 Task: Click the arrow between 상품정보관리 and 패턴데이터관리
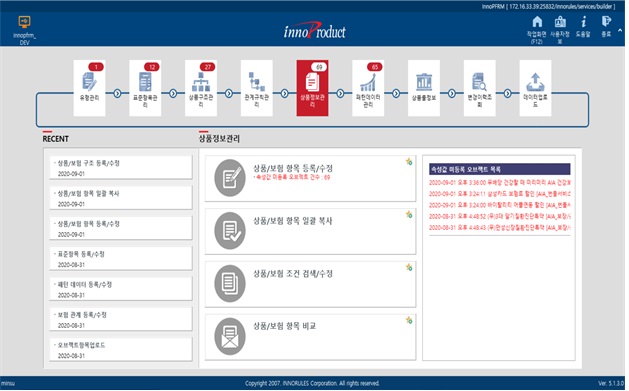(x=341, y=93)
